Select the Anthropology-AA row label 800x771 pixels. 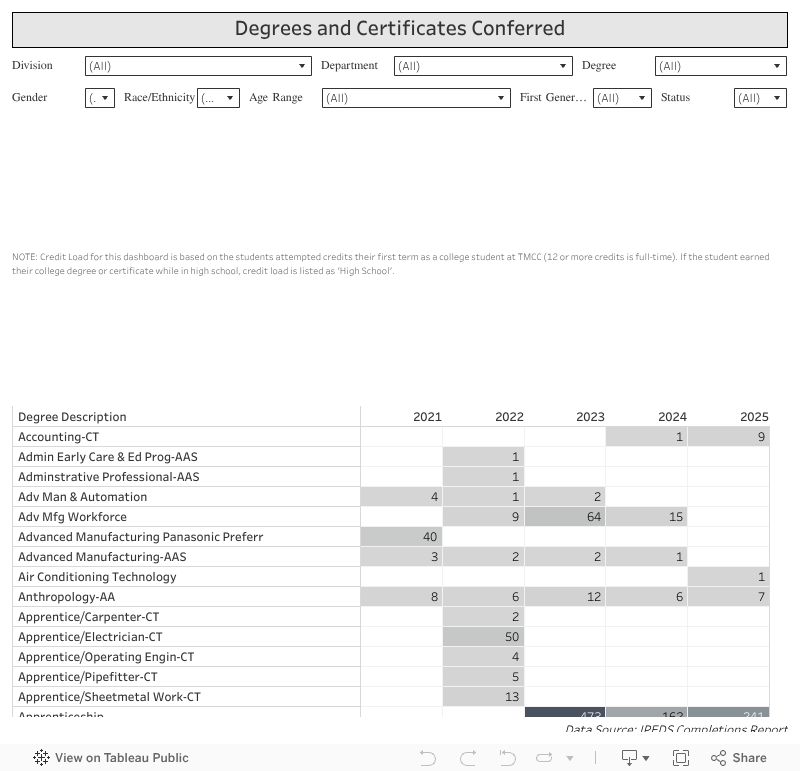[67, 597]
